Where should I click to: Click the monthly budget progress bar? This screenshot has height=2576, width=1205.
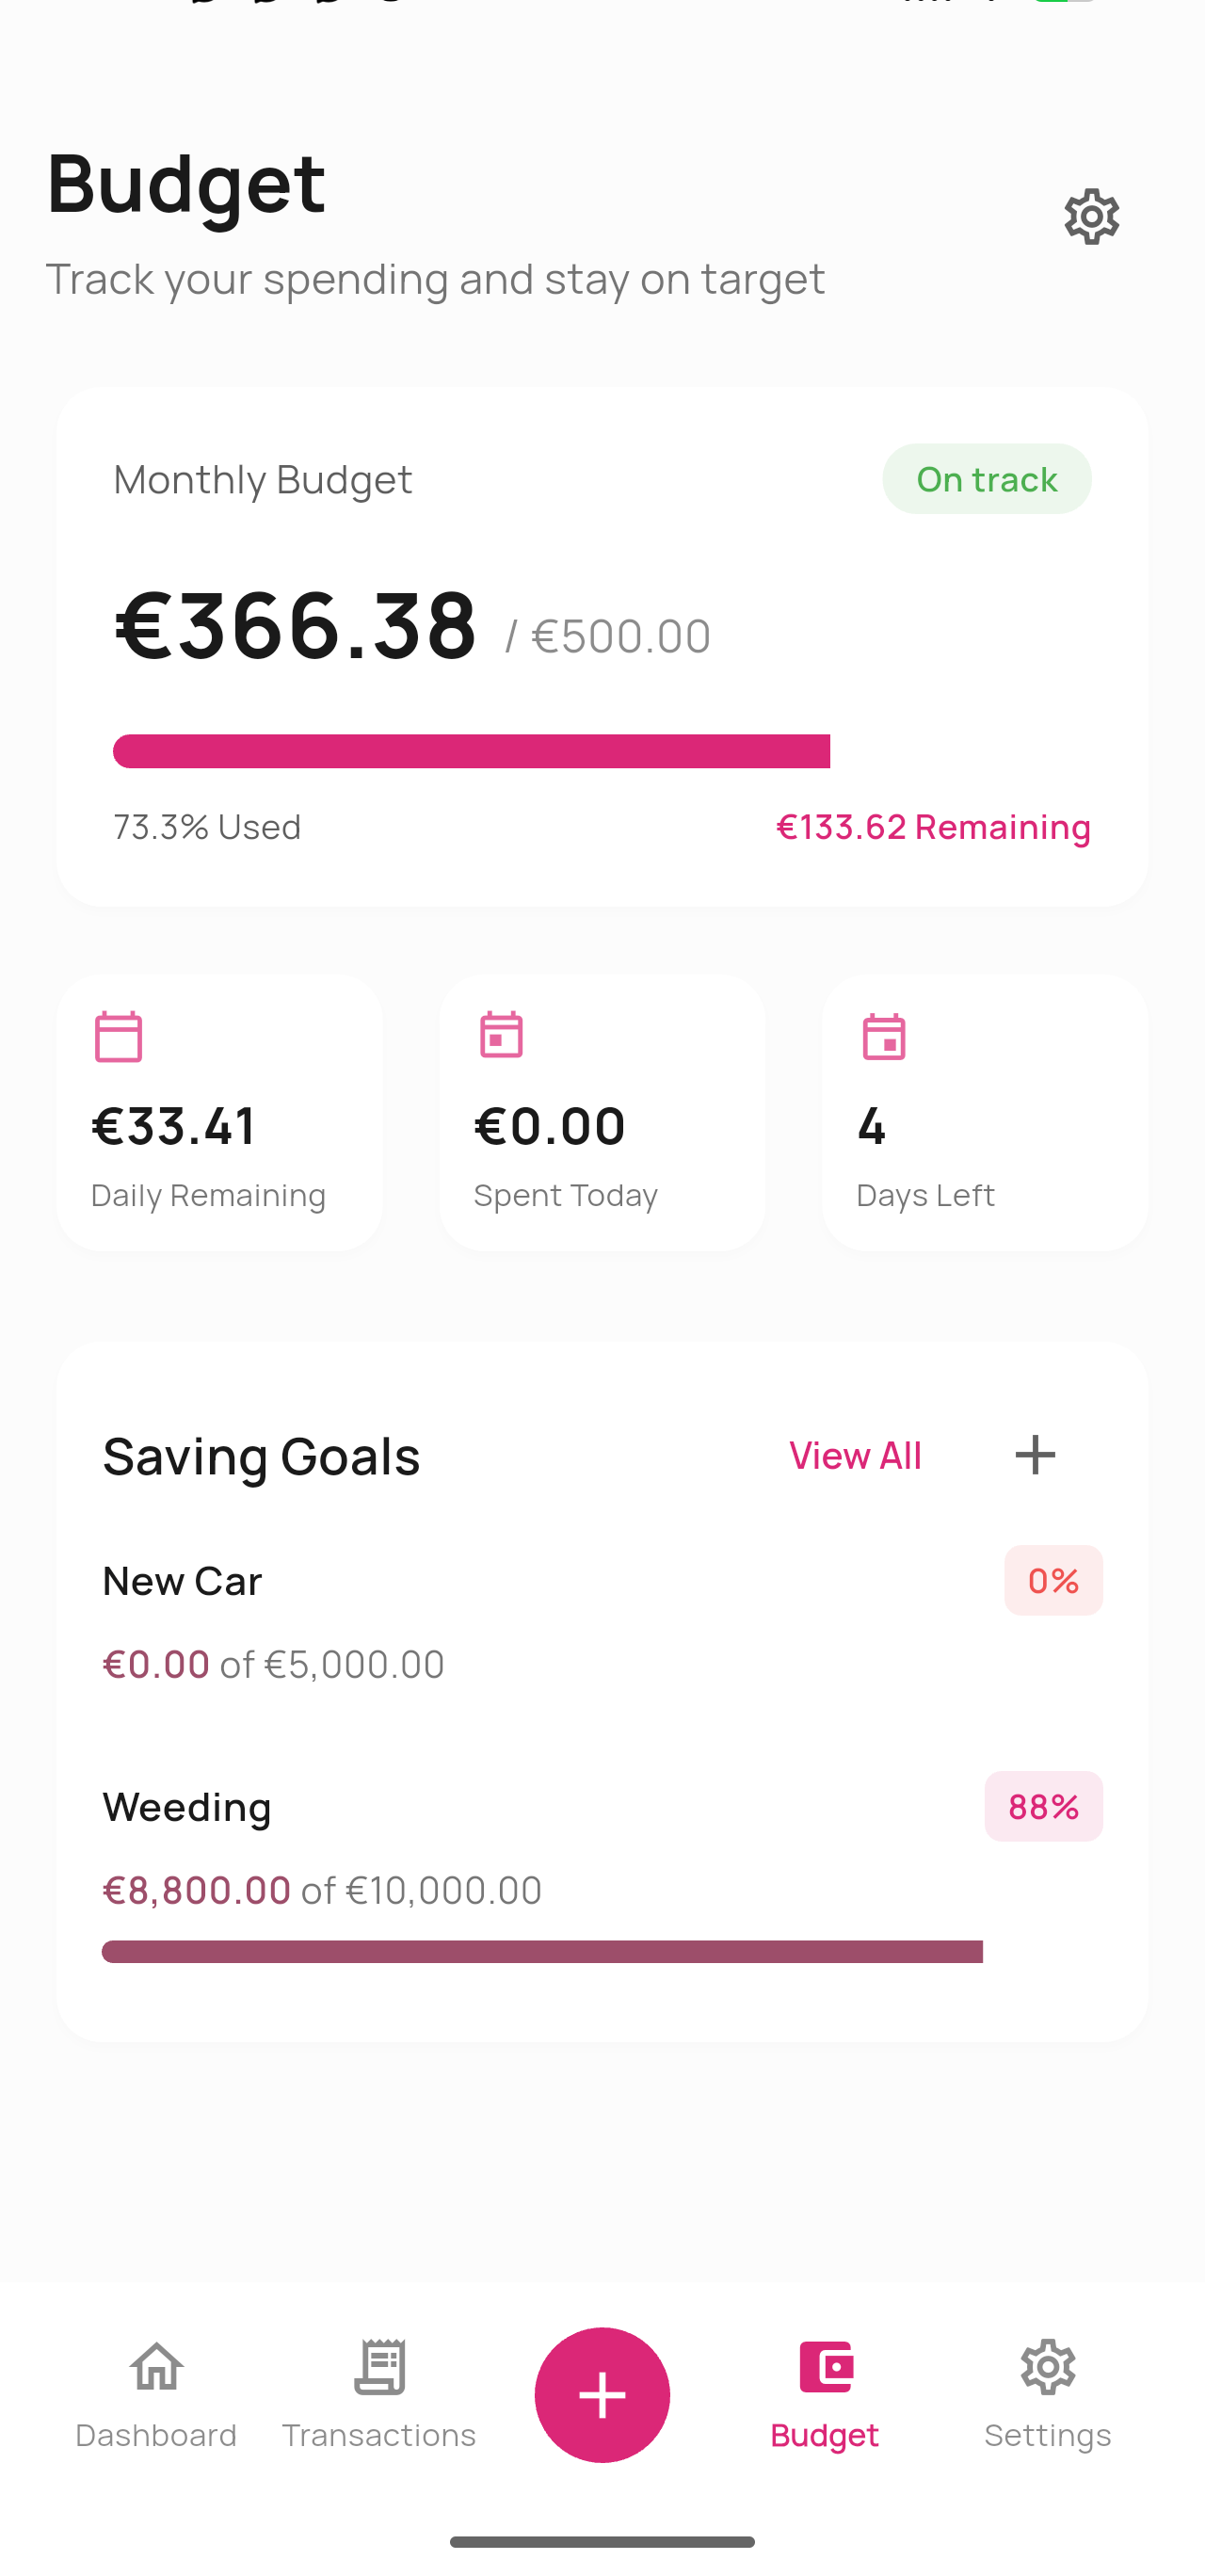[x=471, y=751]
